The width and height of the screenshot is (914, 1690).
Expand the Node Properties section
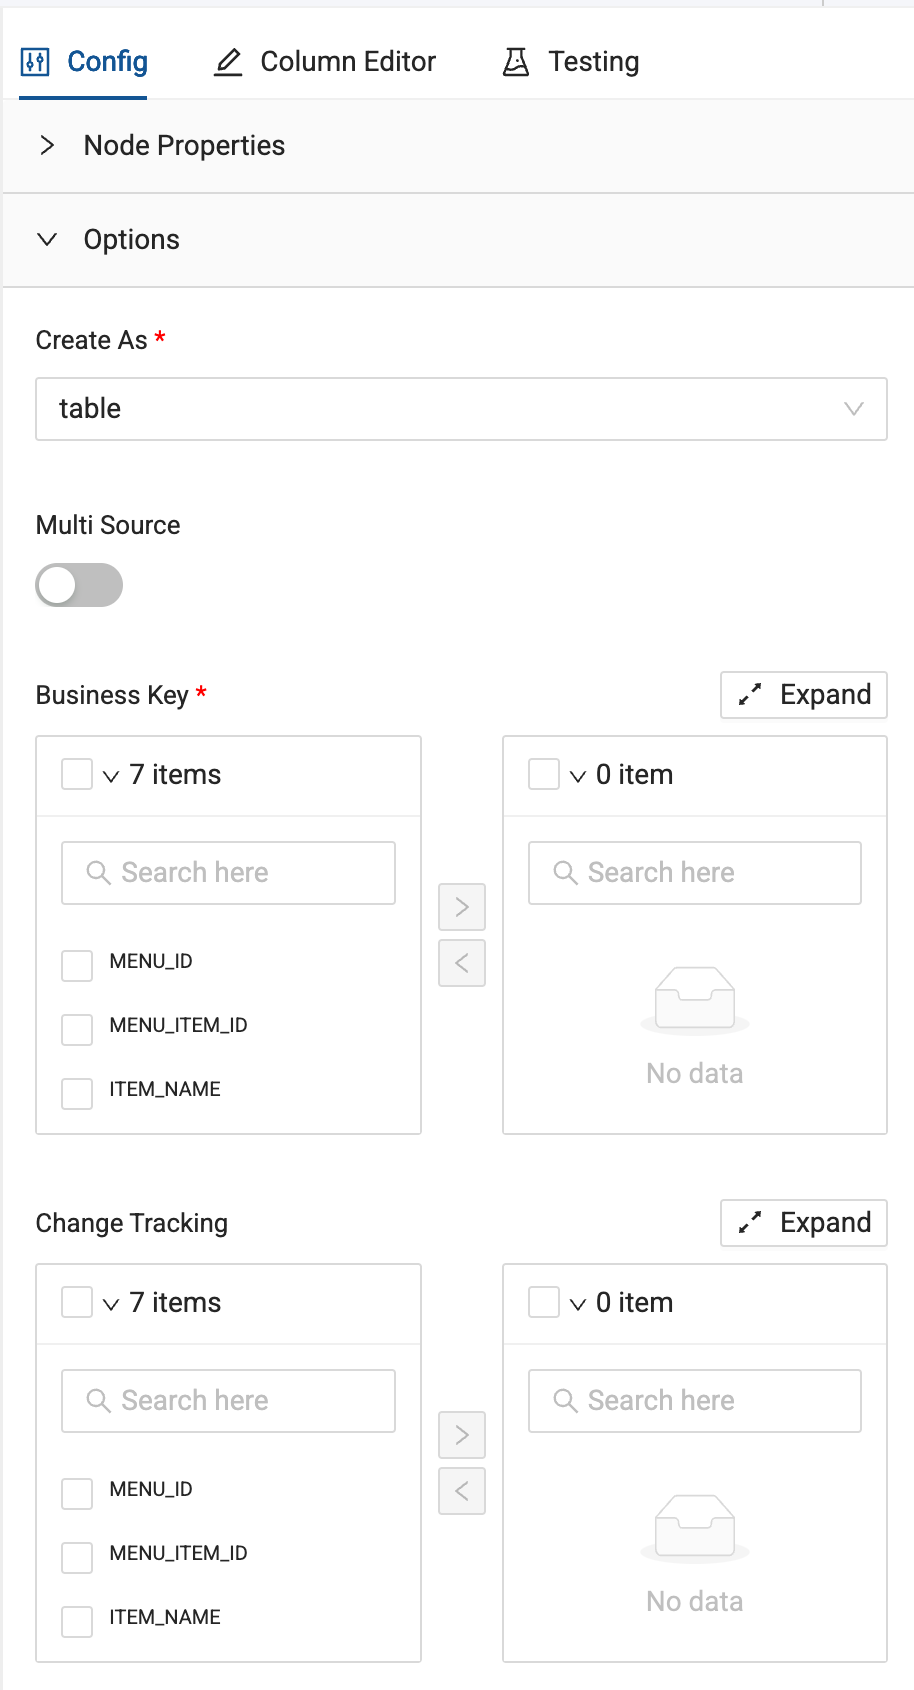tap(47, 146)
